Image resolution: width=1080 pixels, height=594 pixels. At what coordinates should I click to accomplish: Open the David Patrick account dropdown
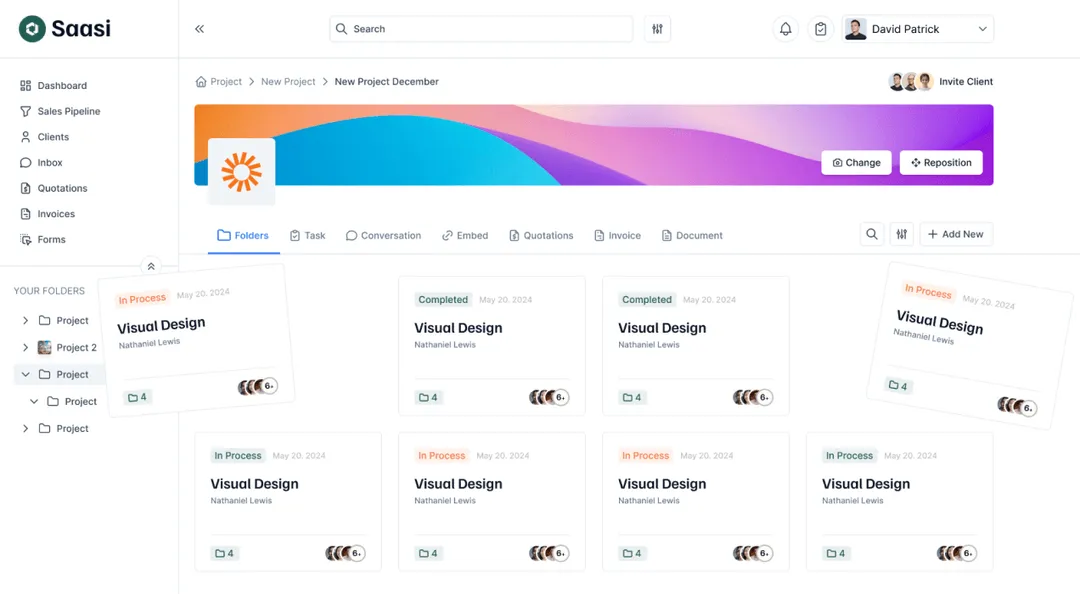click(917, 29)
